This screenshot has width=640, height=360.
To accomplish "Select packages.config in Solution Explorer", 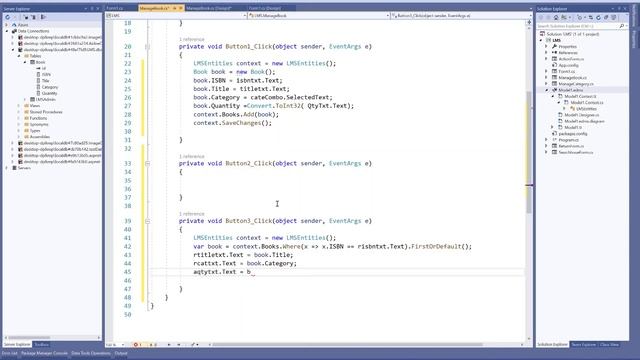I will tap(573, 133).
